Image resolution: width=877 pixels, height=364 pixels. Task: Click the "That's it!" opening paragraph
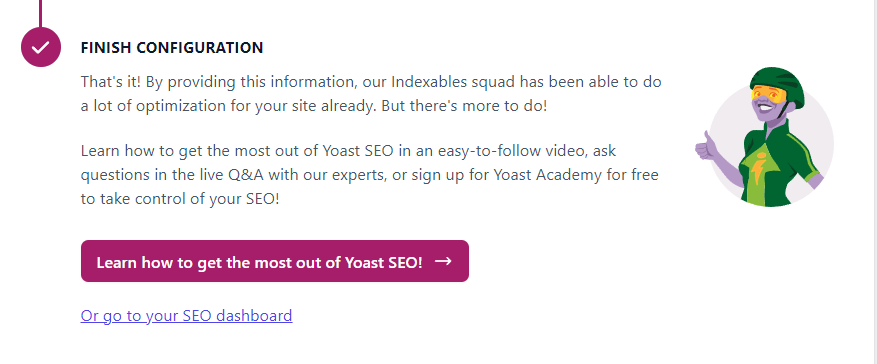pyautogui.click(x=371, y=93)
